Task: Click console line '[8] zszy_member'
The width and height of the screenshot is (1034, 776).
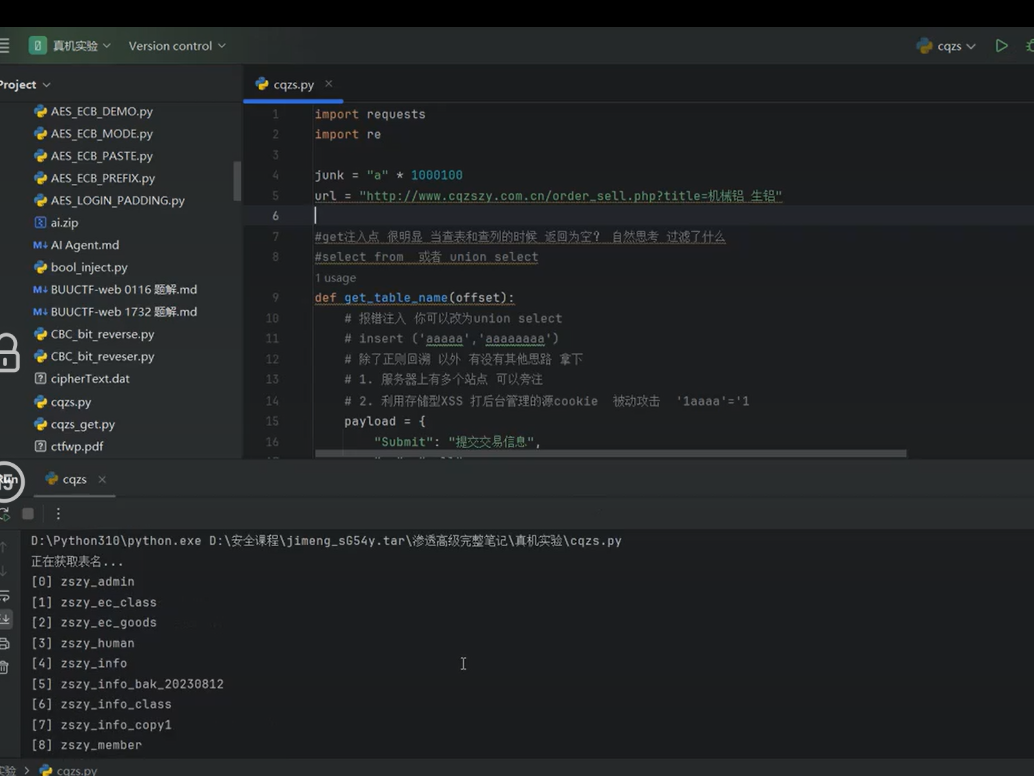Action: click(x=86, y=745)
